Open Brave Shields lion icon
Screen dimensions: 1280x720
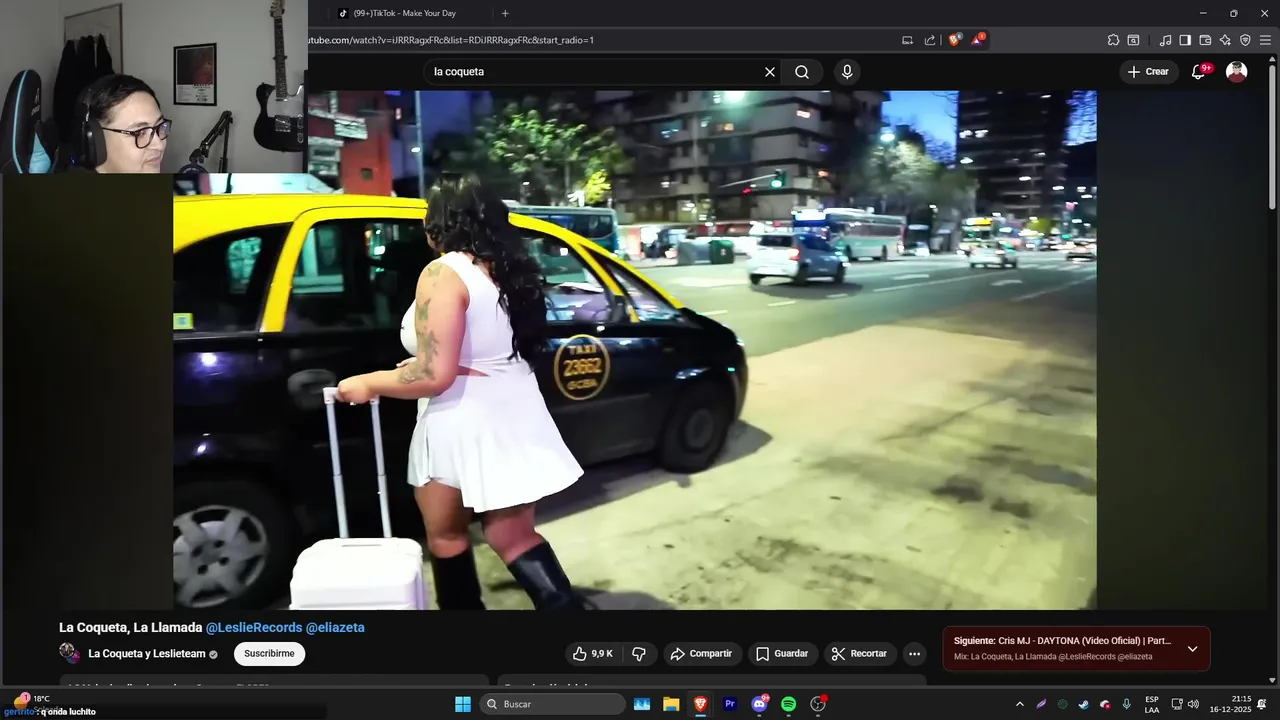point(954,40)
